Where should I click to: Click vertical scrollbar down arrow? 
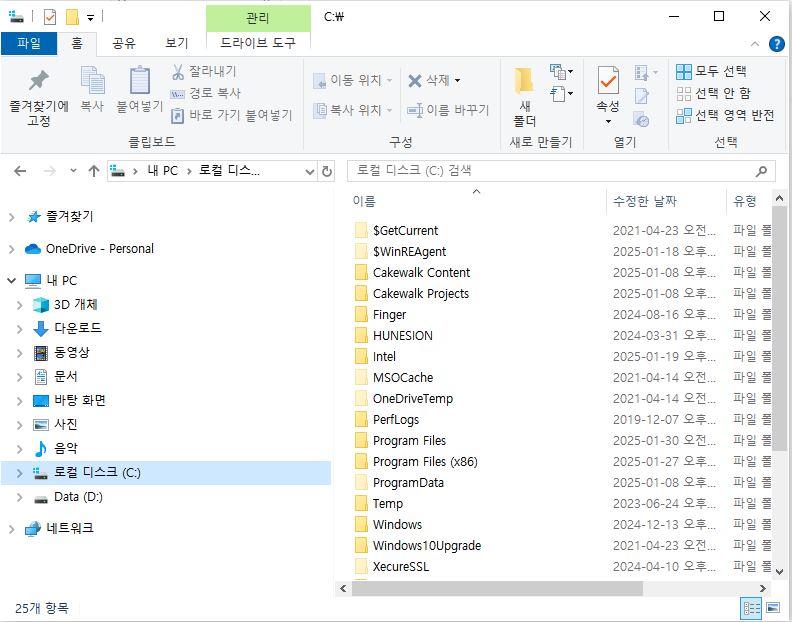(x=779, y=572)
